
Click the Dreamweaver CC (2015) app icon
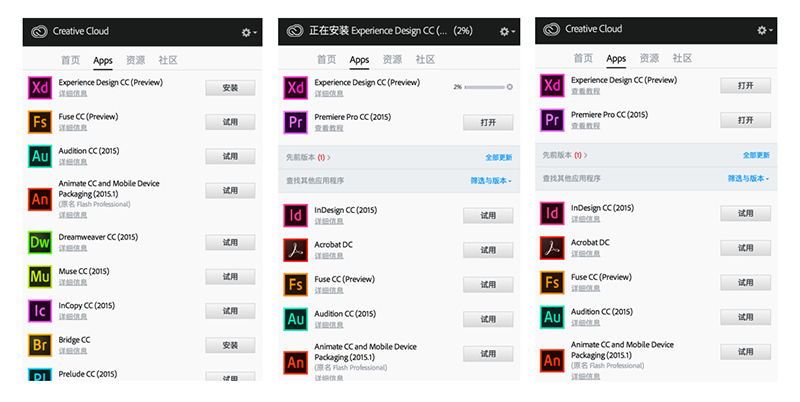40,242
